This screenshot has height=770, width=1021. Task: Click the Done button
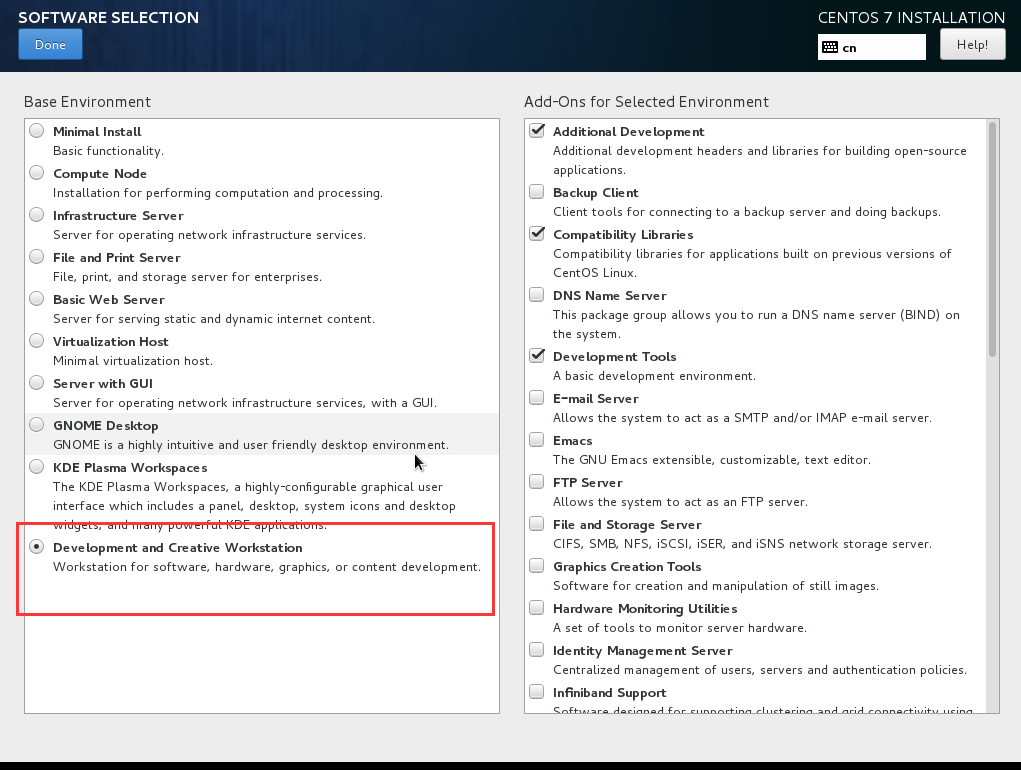click(x=50, y=44)
